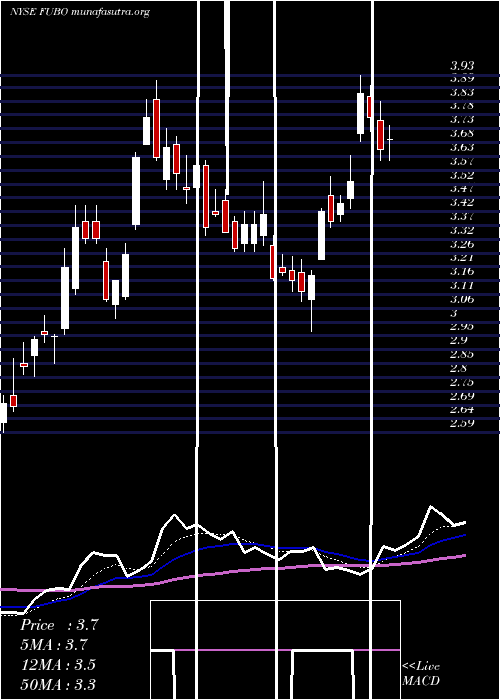Screen dimensions: 500x700
Task: Select the 3.26 price axis label
Action: [462, 245]
